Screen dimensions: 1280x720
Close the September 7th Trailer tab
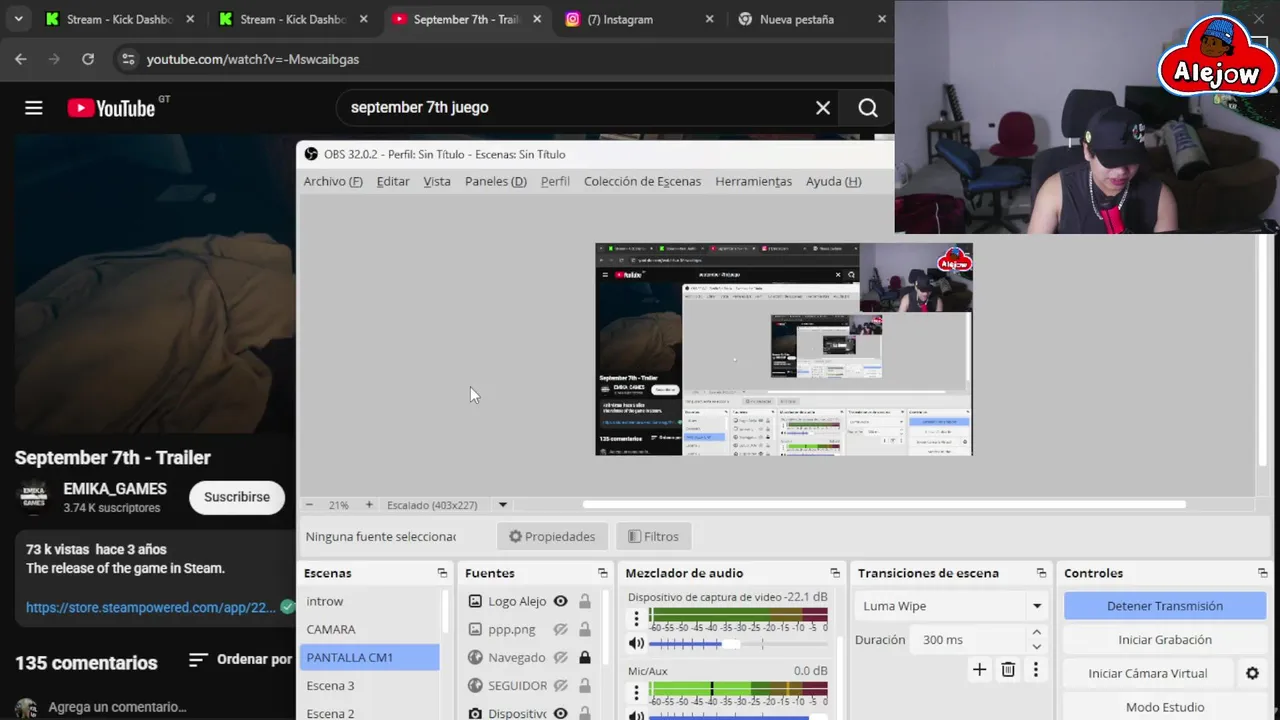click(536, 19)
